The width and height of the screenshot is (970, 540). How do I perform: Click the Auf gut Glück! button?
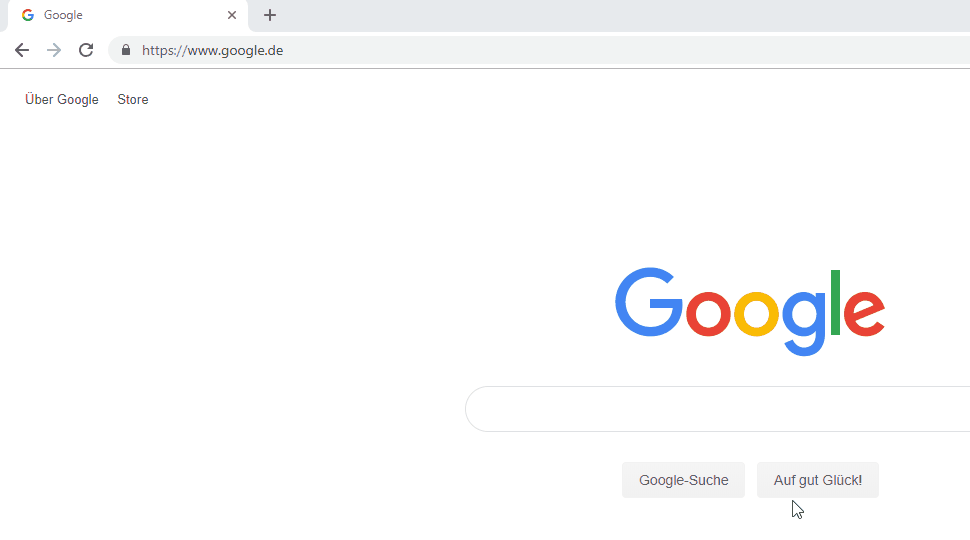point(818,480)
